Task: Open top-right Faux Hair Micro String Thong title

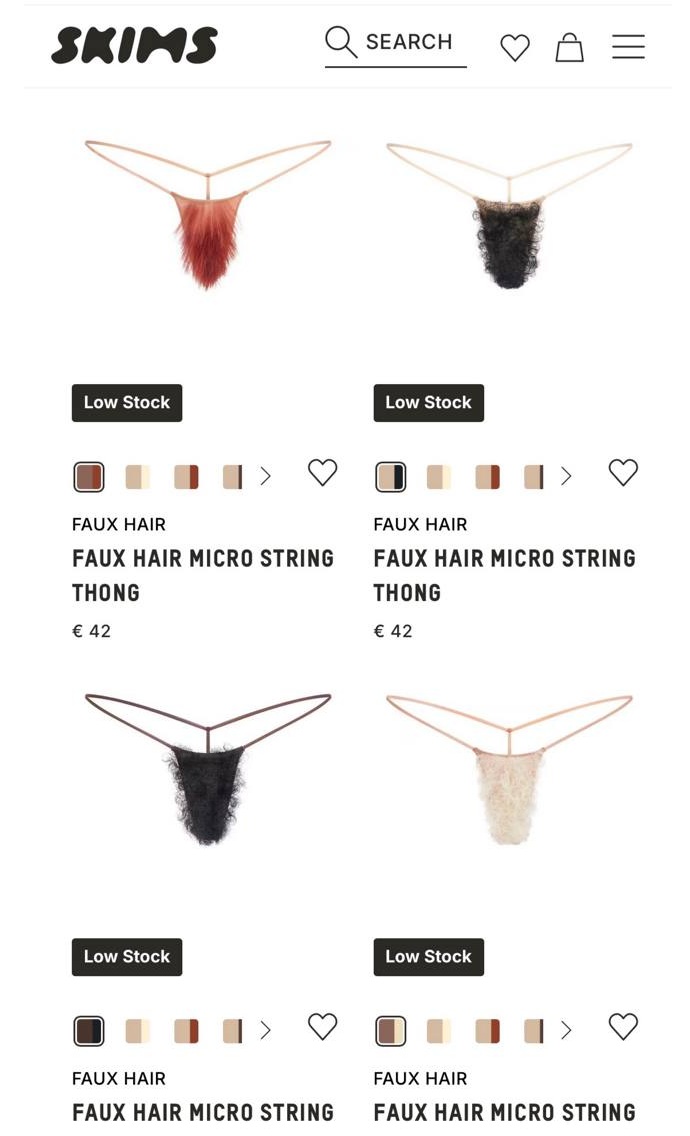Action: 504,575
